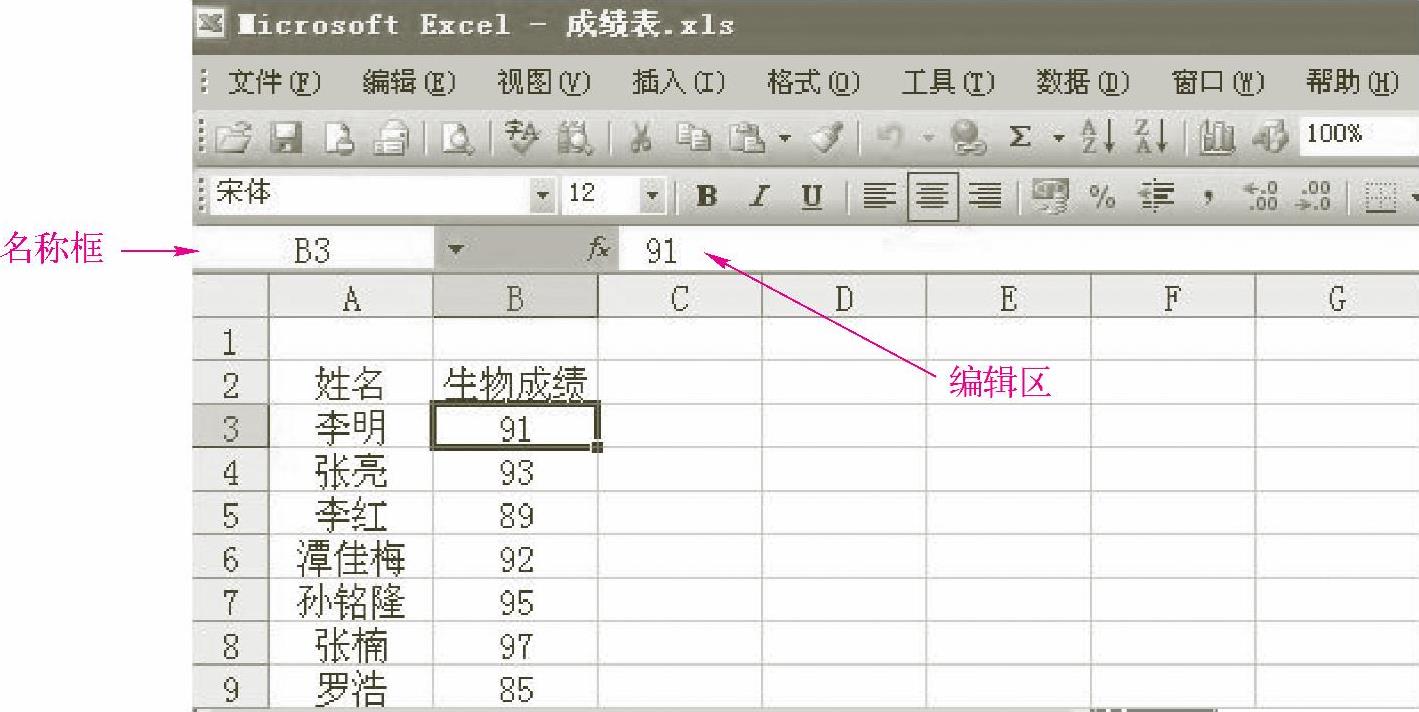Open the 编辑(E) menu
This screenshot has width=1419, height=712.
click(x=408, y=82)
